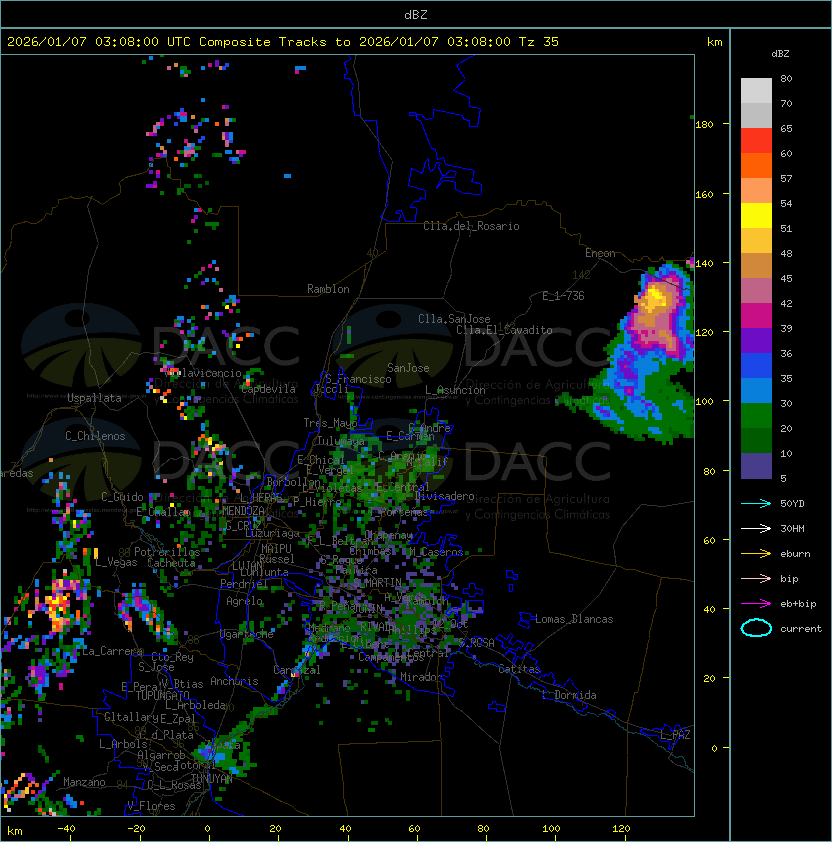Click the 'MENDOZA' label on the map

(x=243, y=510)
